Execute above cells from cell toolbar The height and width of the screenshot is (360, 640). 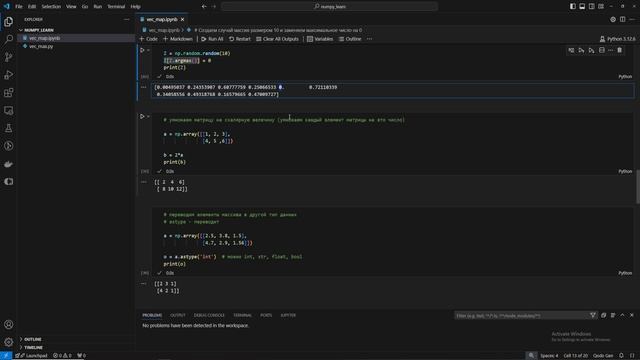coord(581,50)
